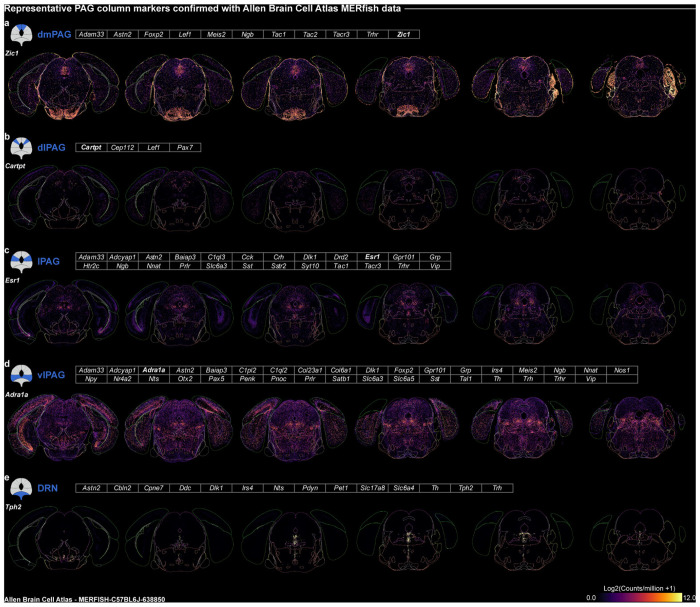The height and width of the screenshot is (607, 700).
Task: Click the dmPAG column diagram icon
Action: pos(18,36)
